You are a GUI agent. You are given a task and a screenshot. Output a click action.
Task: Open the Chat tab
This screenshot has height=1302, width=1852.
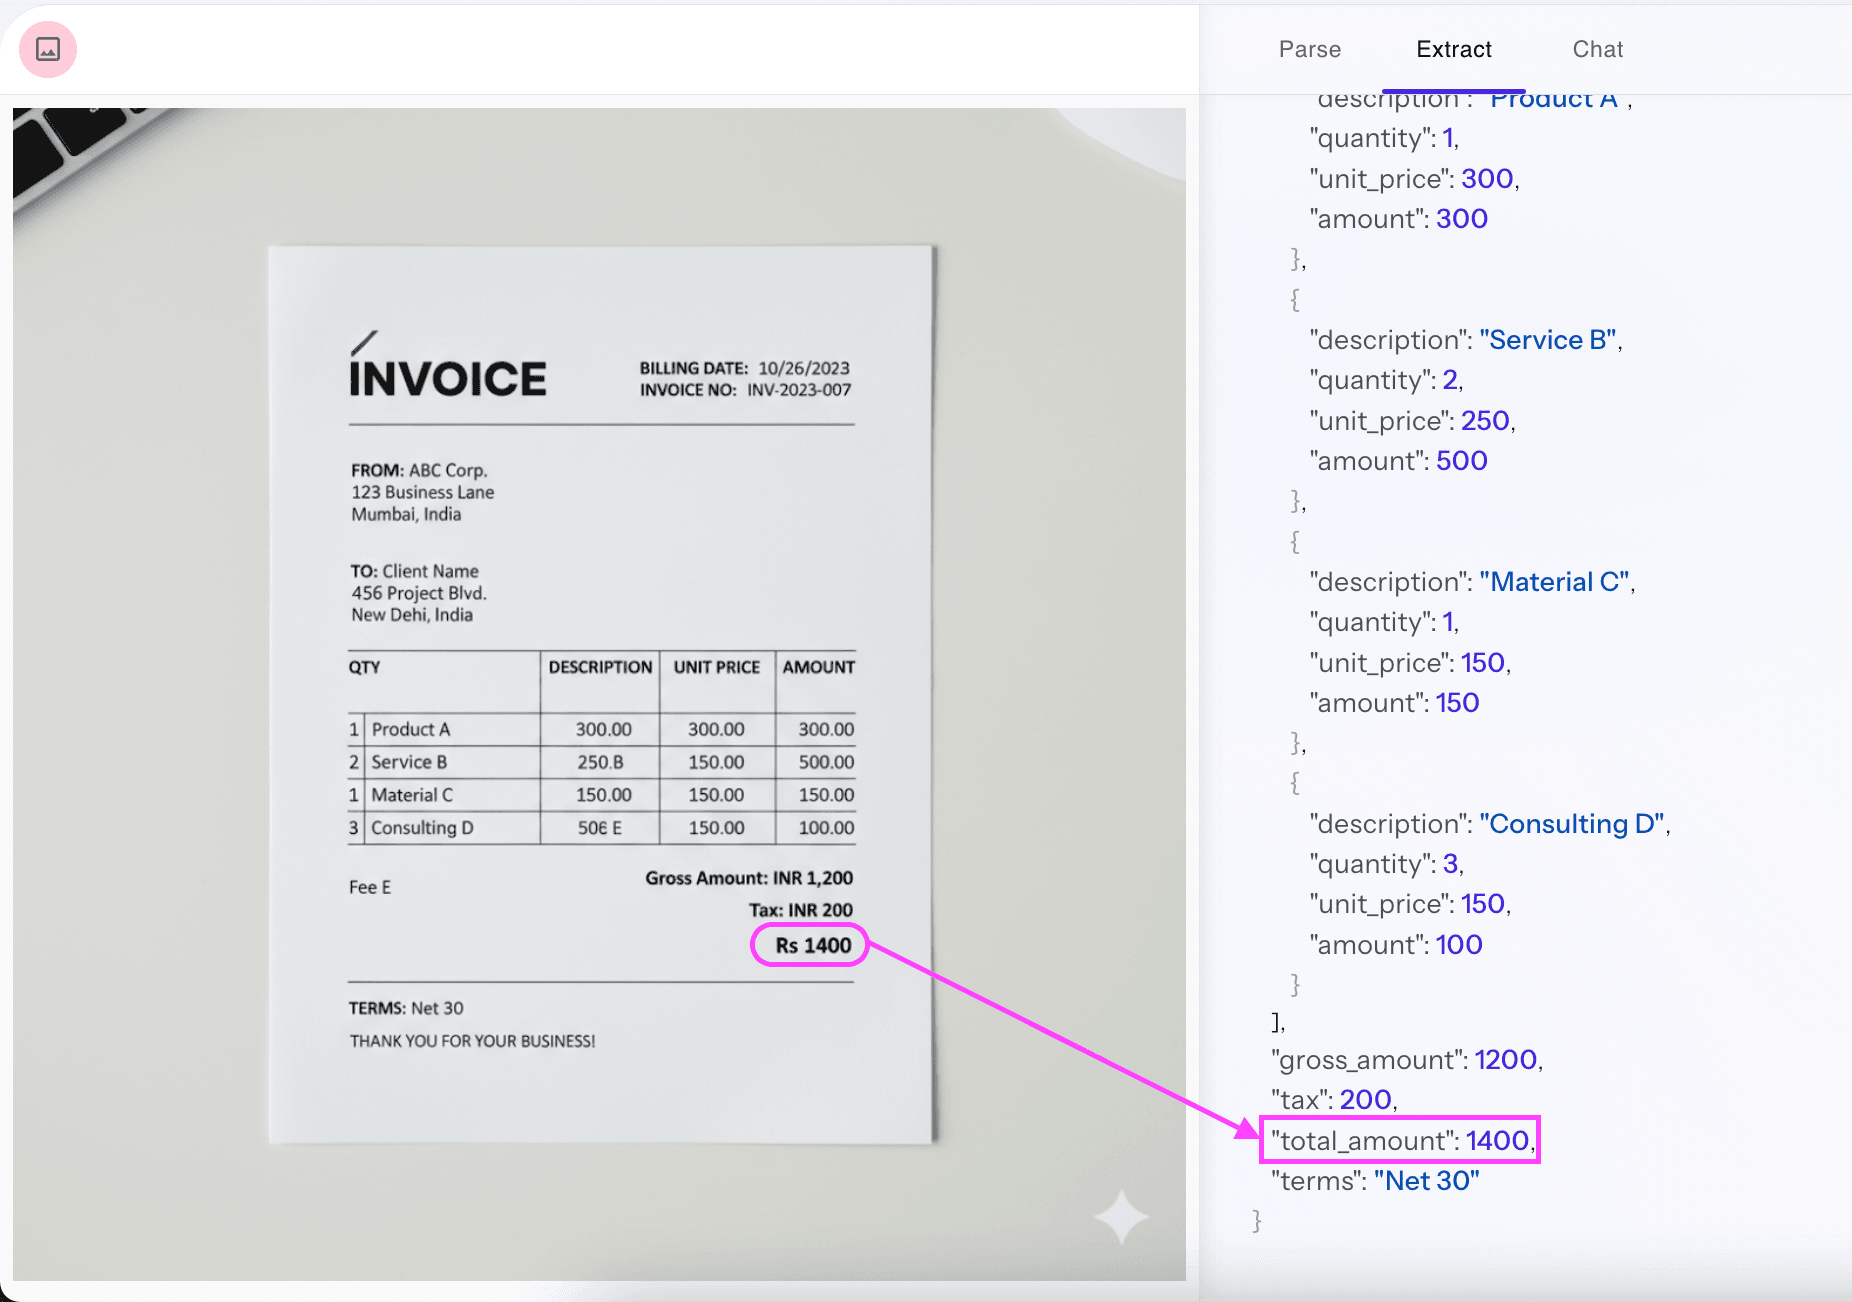(x=1597, y=49)
